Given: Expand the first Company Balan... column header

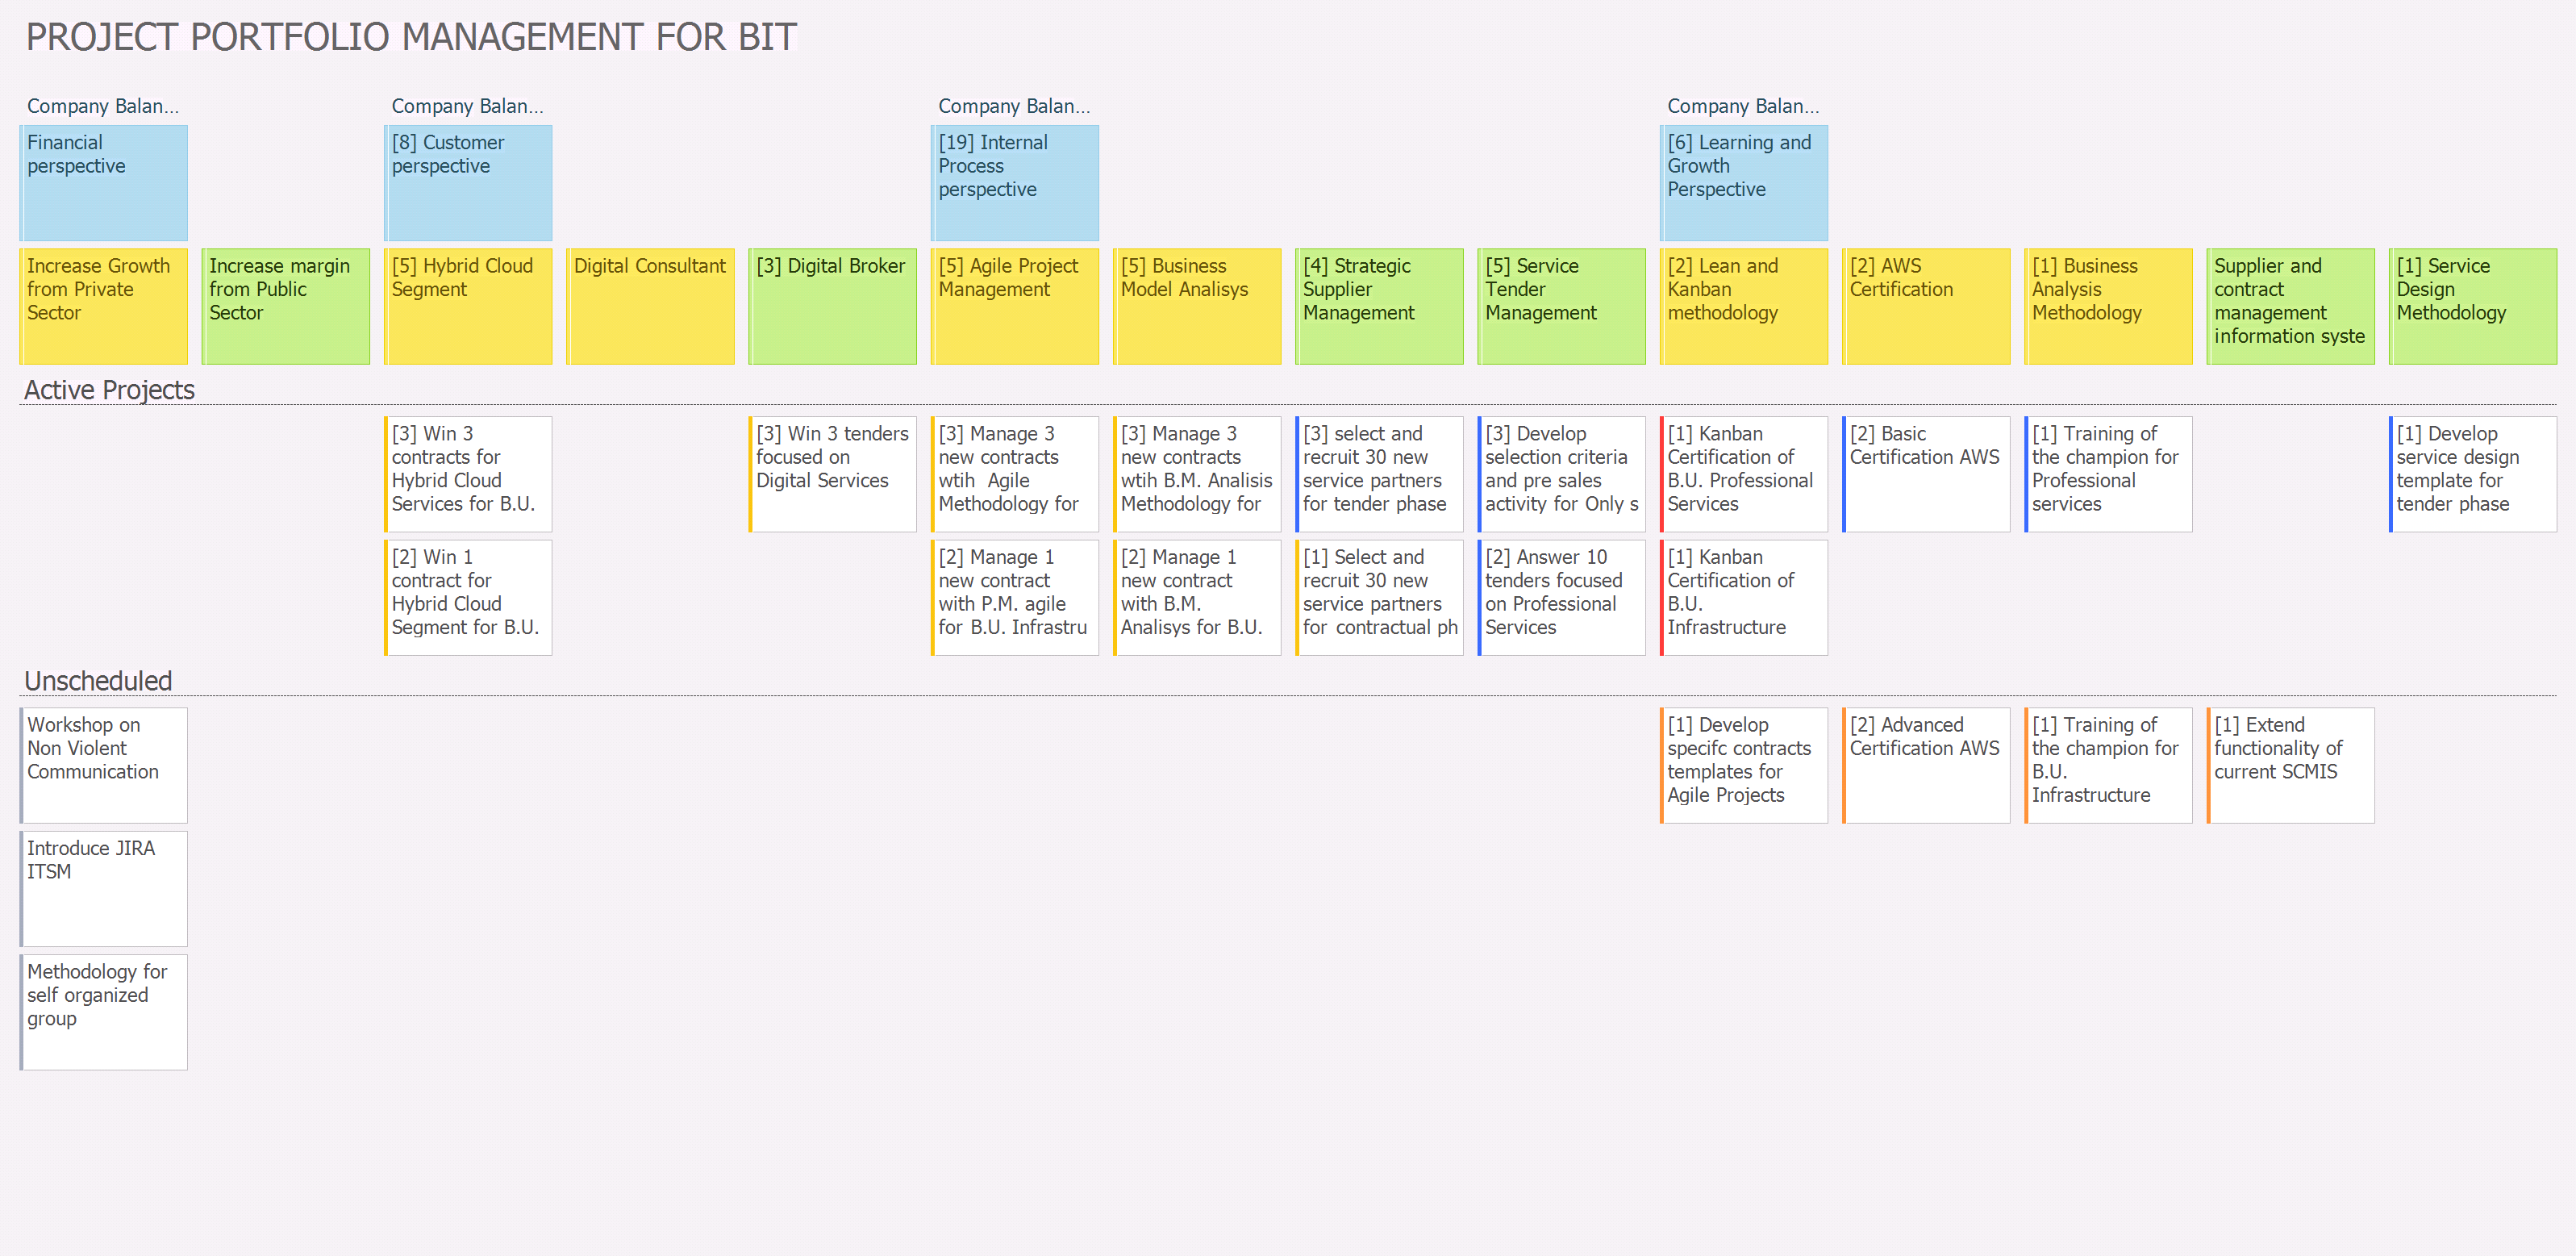Looking at the screenshot, I should click(x=103, y=106).
